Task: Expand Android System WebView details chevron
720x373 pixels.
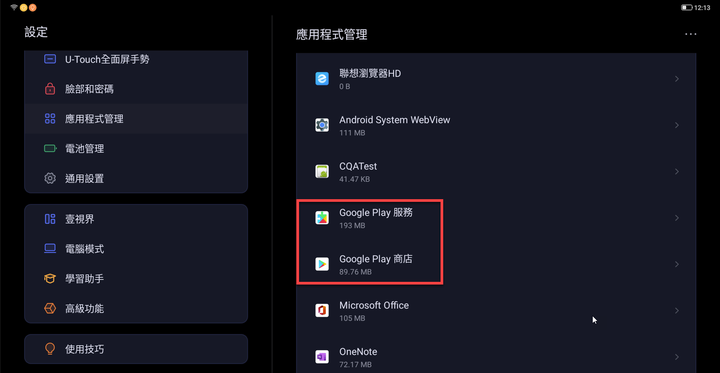Action: pyautogui.click(x=677, y=125)
